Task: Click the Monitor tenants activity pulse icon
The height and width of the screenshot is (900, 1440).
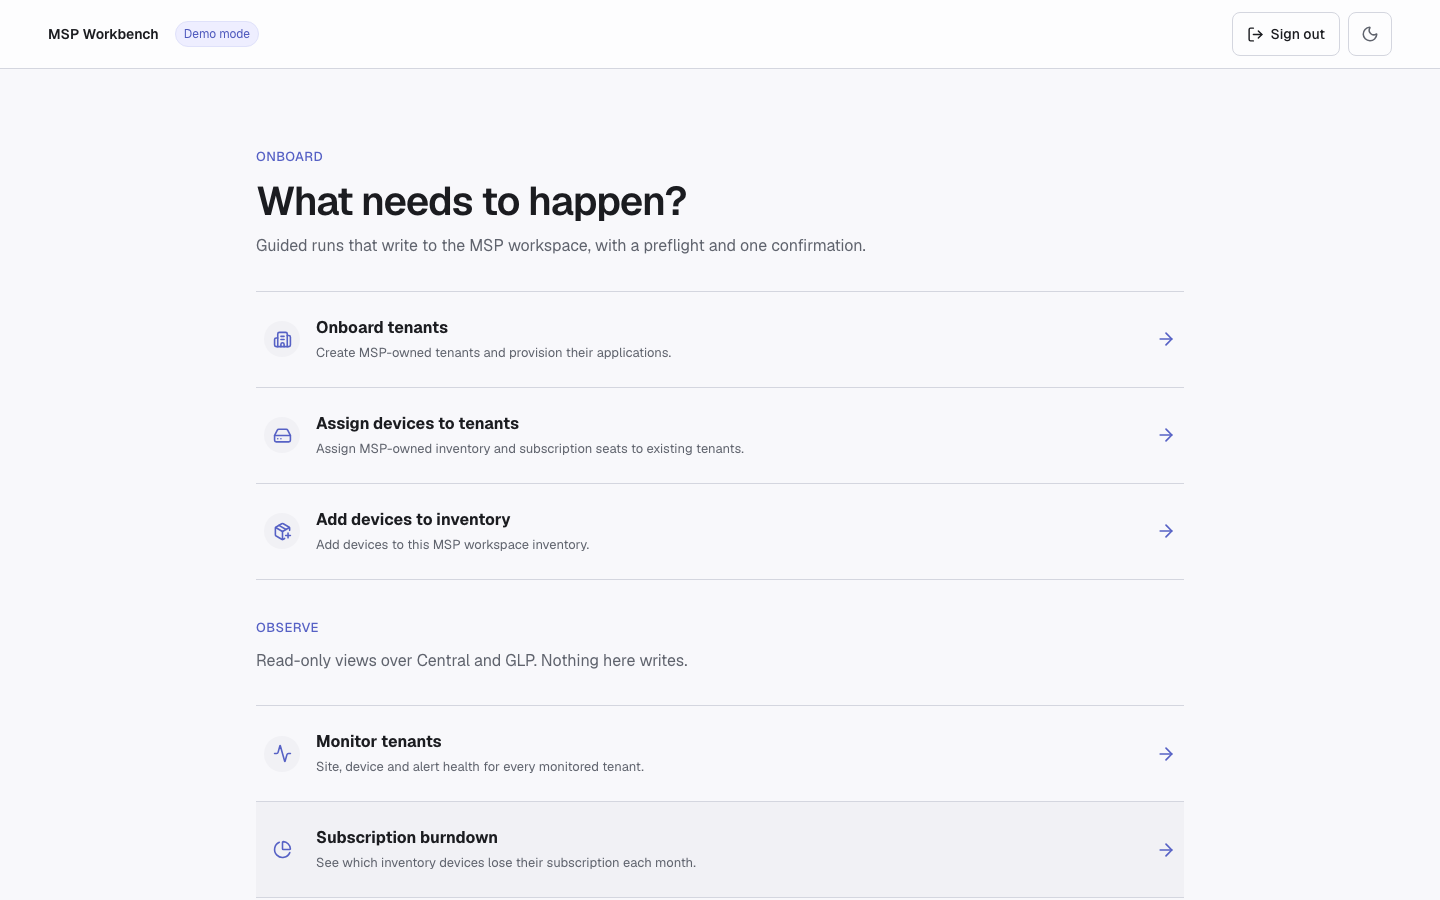Action: point(282,754)
